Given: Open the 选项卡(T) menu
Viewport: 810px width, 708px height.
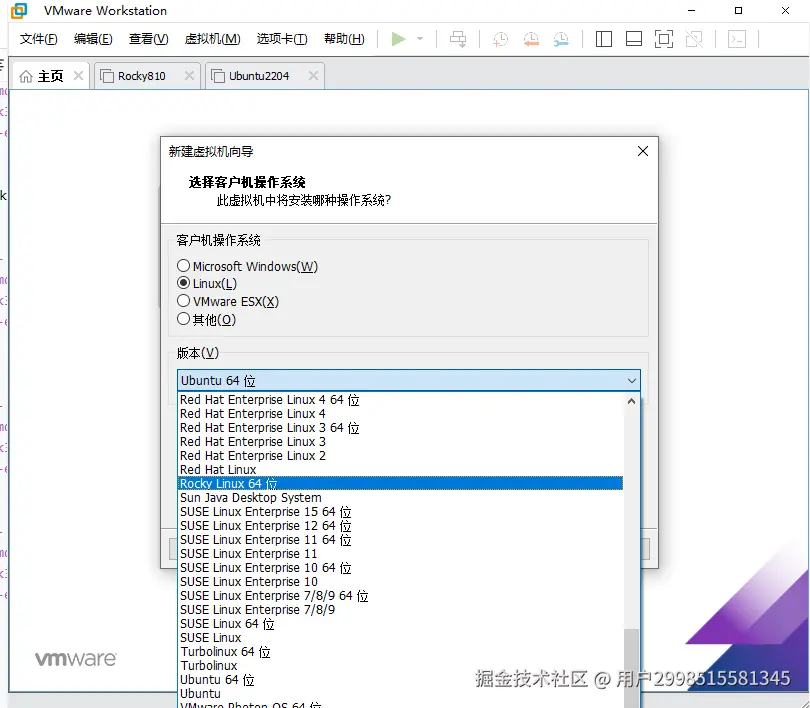Looking at the screenshot, I should pyautogui.click(x=282, y=39).
